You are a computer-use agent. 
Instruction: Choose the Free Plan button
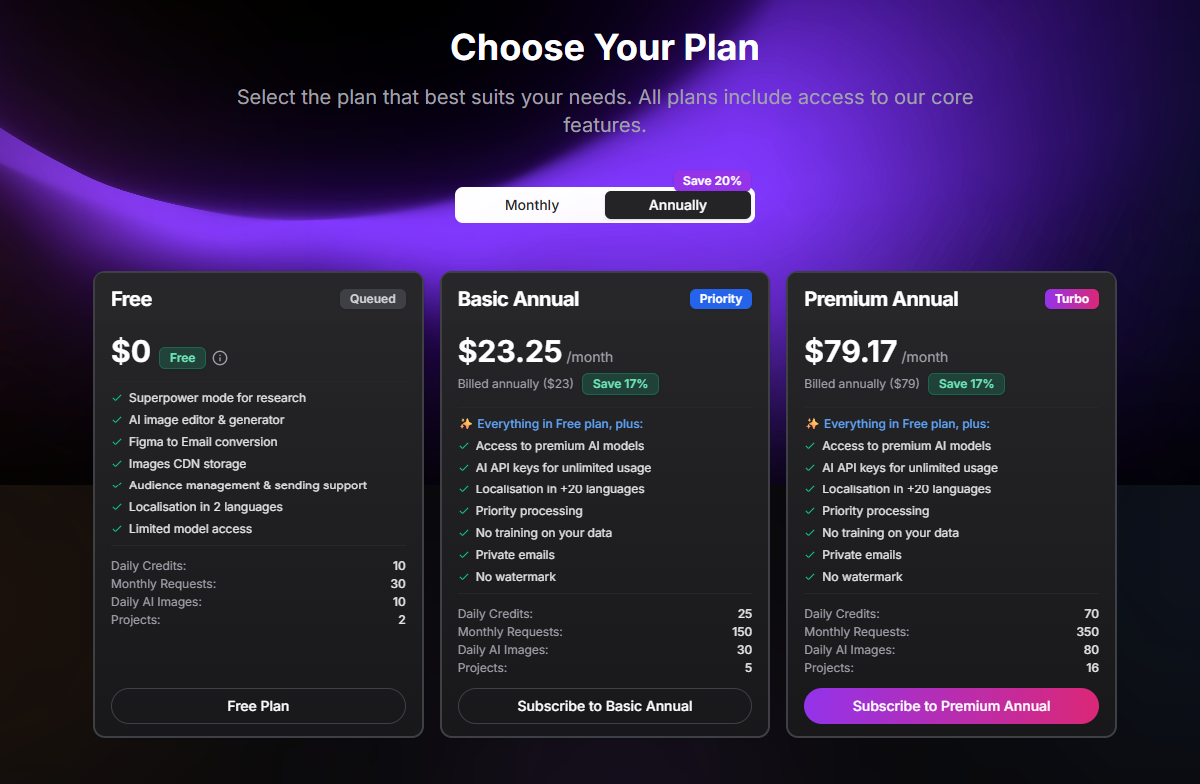pos(258,706)
